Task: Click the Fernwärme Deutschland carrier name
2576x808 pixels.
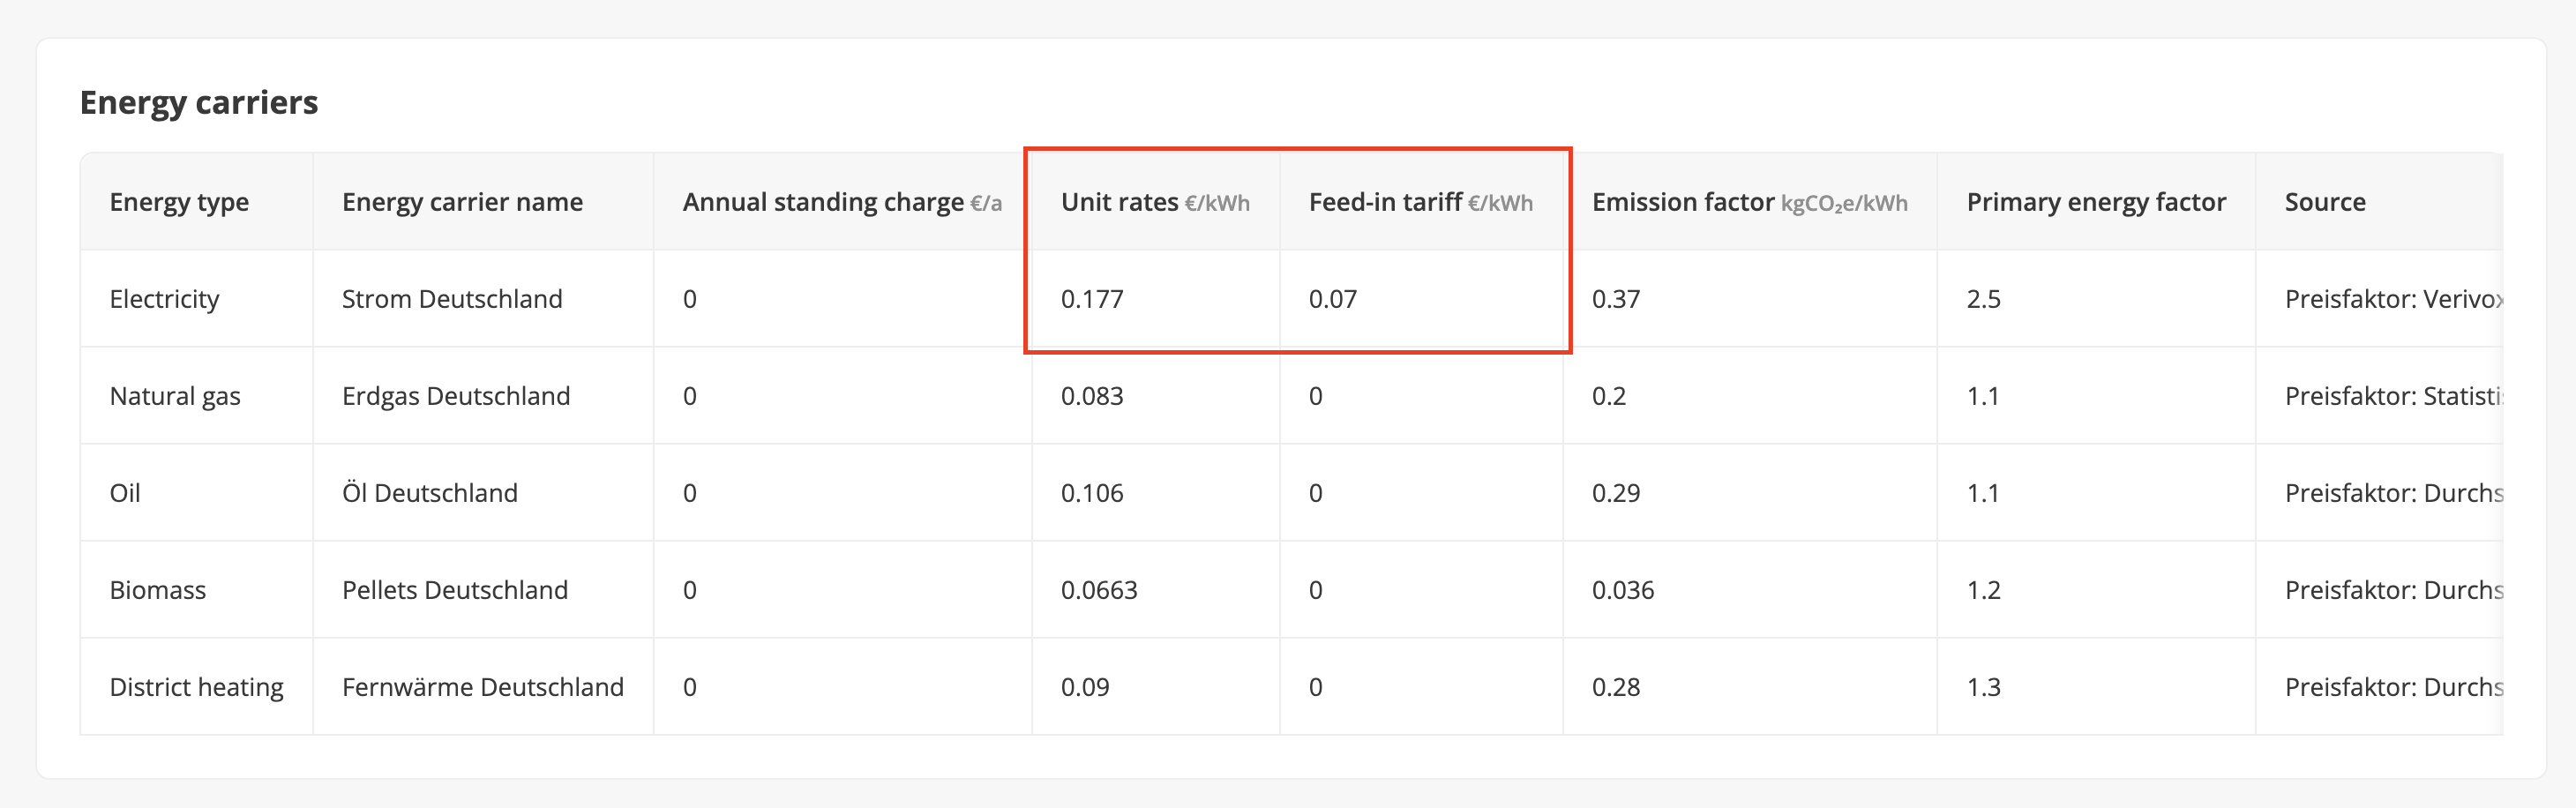Action: point(483,687)
